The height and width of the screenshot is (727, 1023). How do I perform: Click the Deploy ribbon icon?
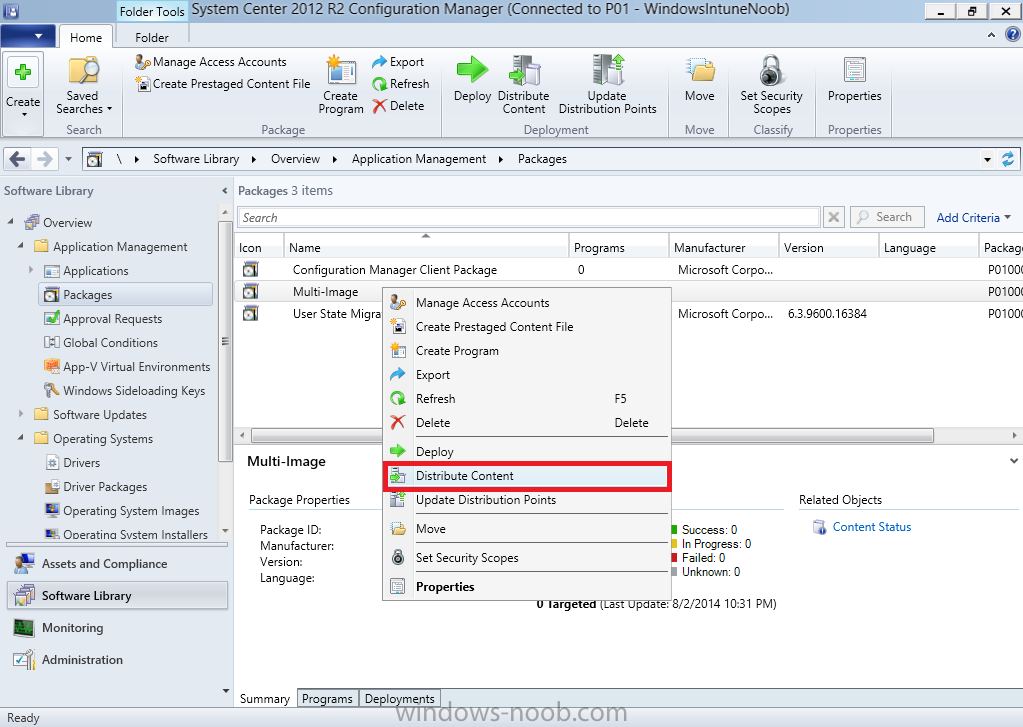click(x=472, y=70)
